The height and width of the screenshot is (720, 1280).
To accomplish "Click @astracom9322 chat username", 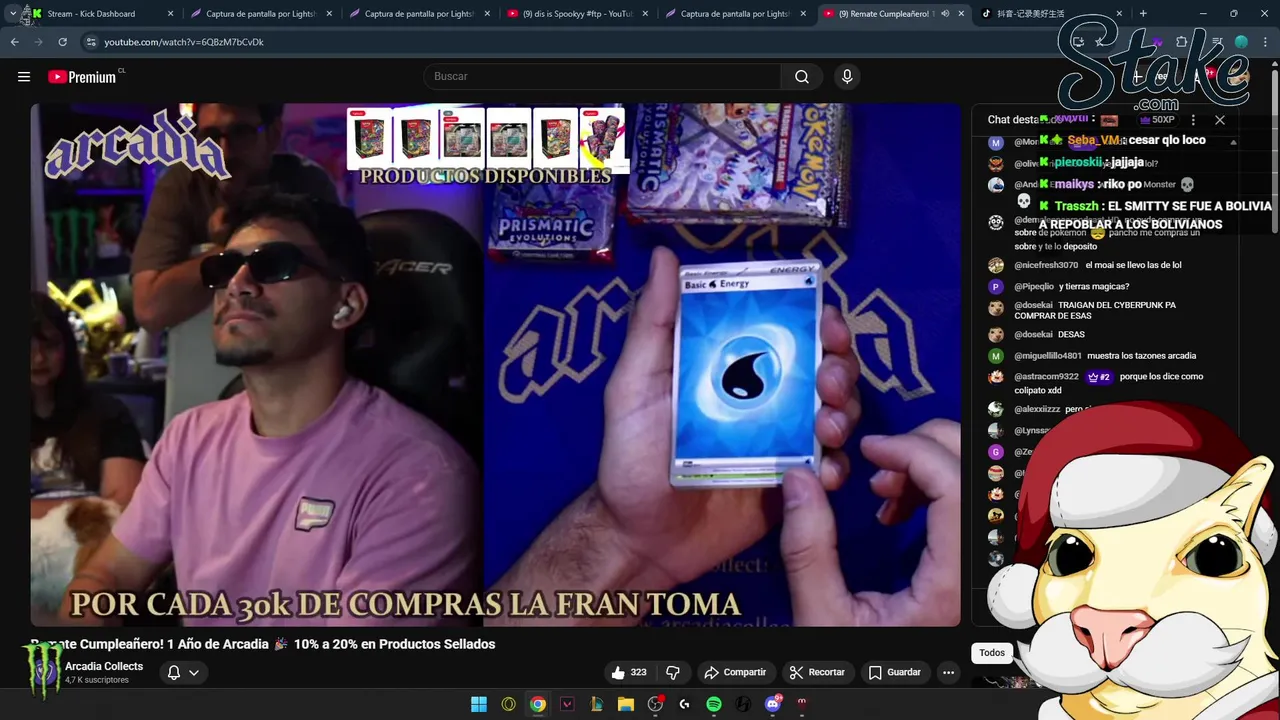I will (1046, 377).
